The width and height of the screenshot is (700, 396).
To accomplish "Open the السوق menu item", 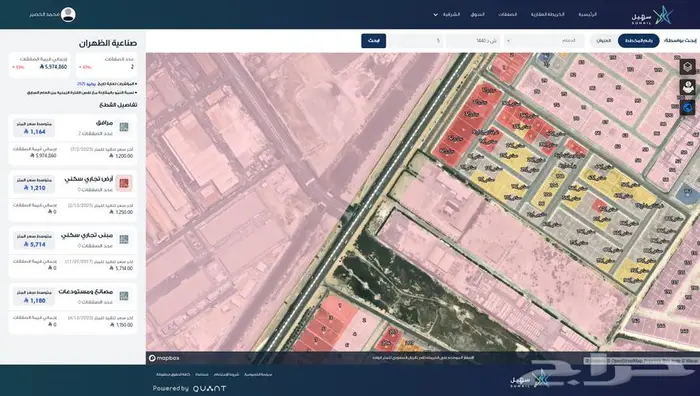I will [477, 15].
